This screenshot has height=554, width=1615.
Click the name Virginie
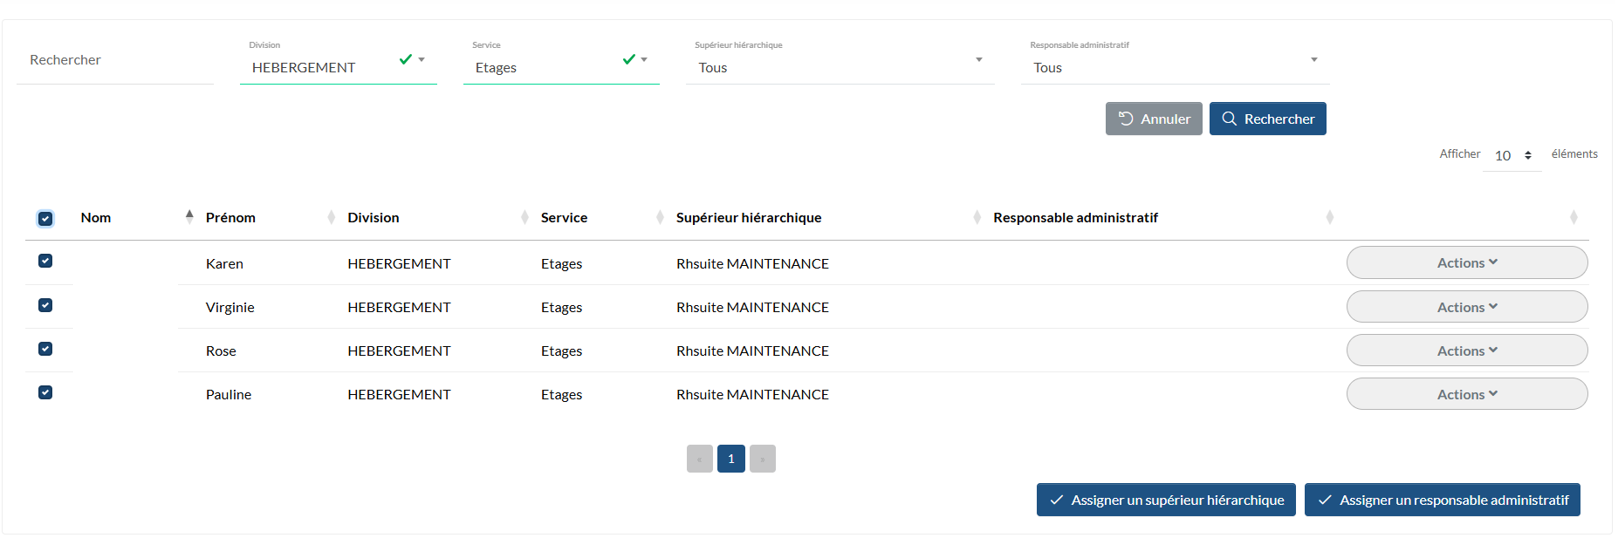coord(230,307)
